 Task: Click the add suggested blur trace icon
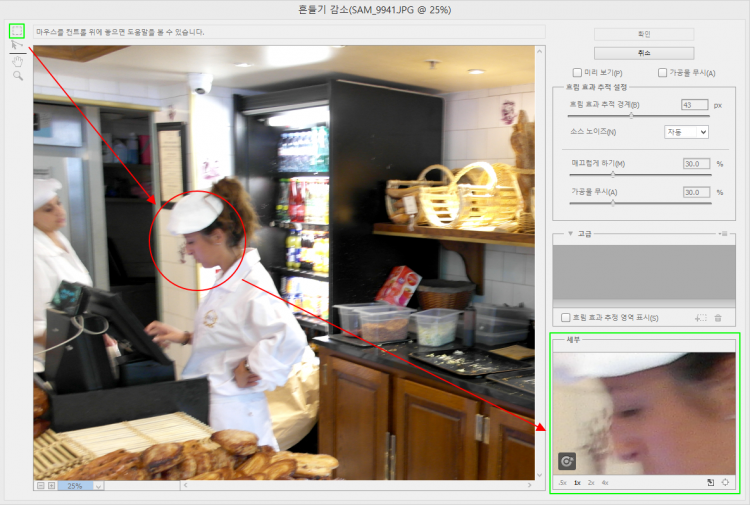700,318
